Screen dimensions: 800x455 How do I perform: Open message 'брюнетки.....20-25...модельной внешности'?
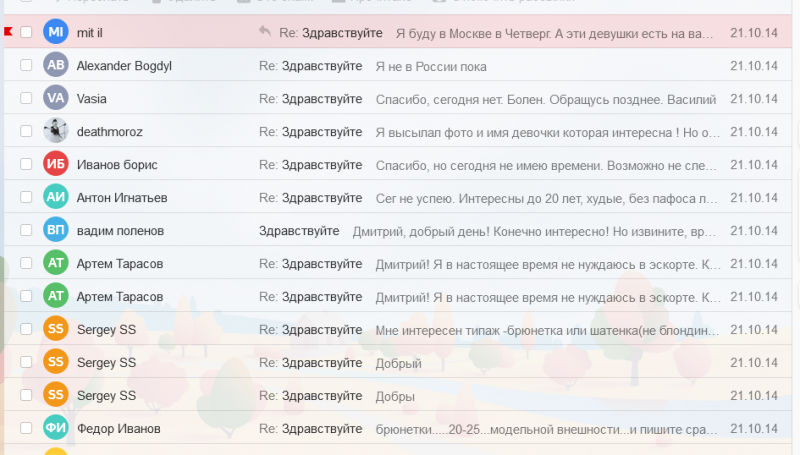[x=546, y=429]
